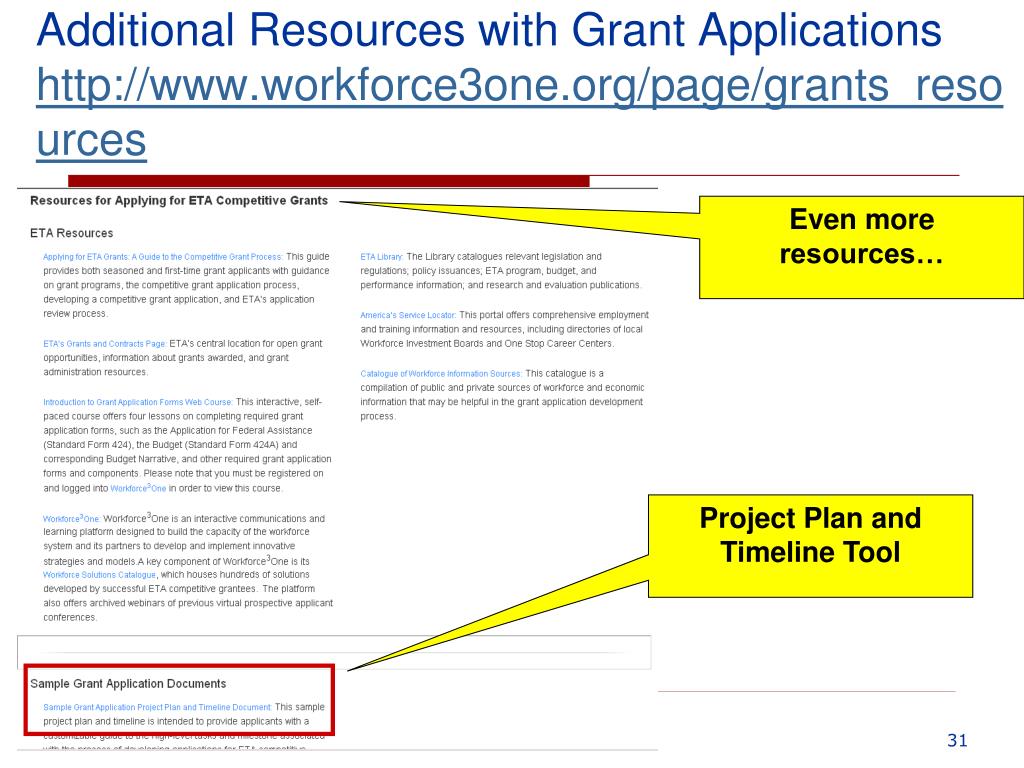
Task: Select the 'ETA Resources' subheading
Action: pyautogui.click(x=72, y=233)
